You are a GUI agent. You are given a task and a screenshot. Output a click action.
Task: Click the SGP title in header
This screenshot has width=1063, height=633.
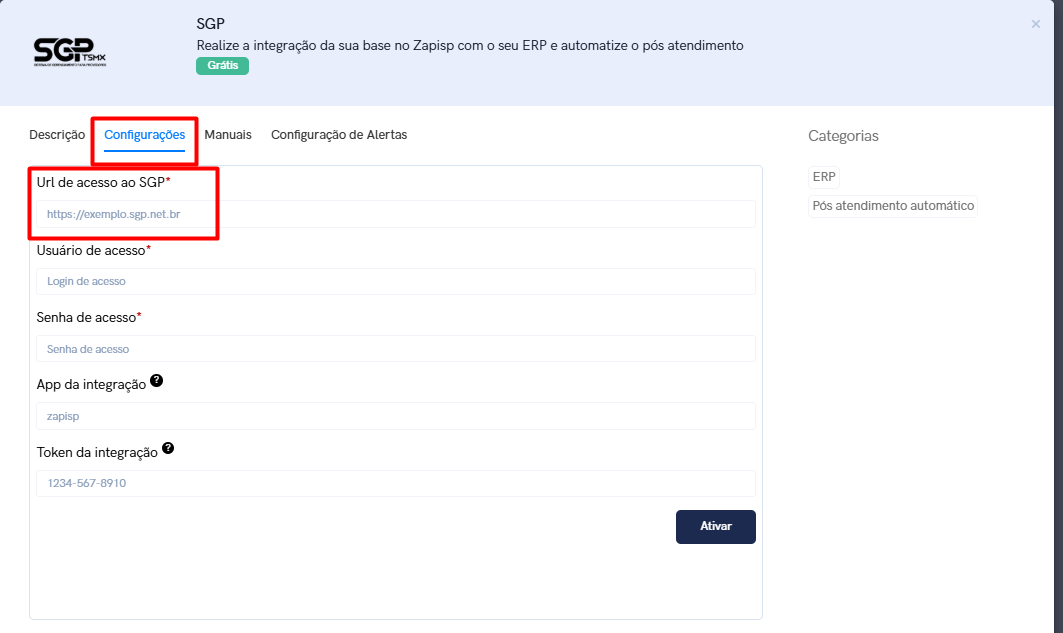coord(211,24)
